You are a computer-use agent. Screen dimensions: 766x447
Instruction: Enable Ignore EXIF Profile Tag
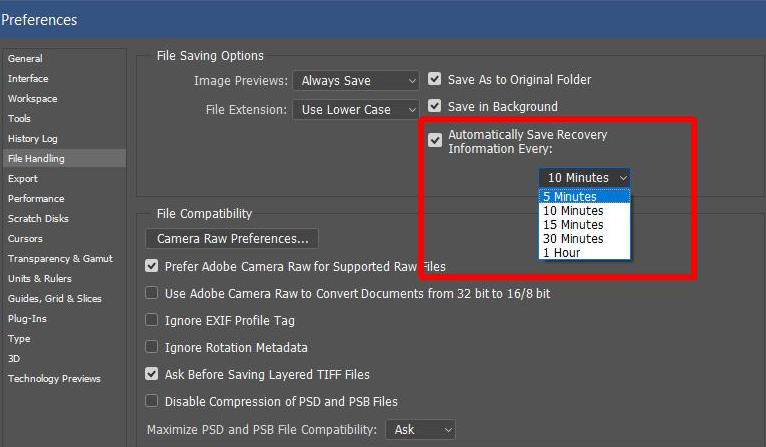tap(151, 320)
